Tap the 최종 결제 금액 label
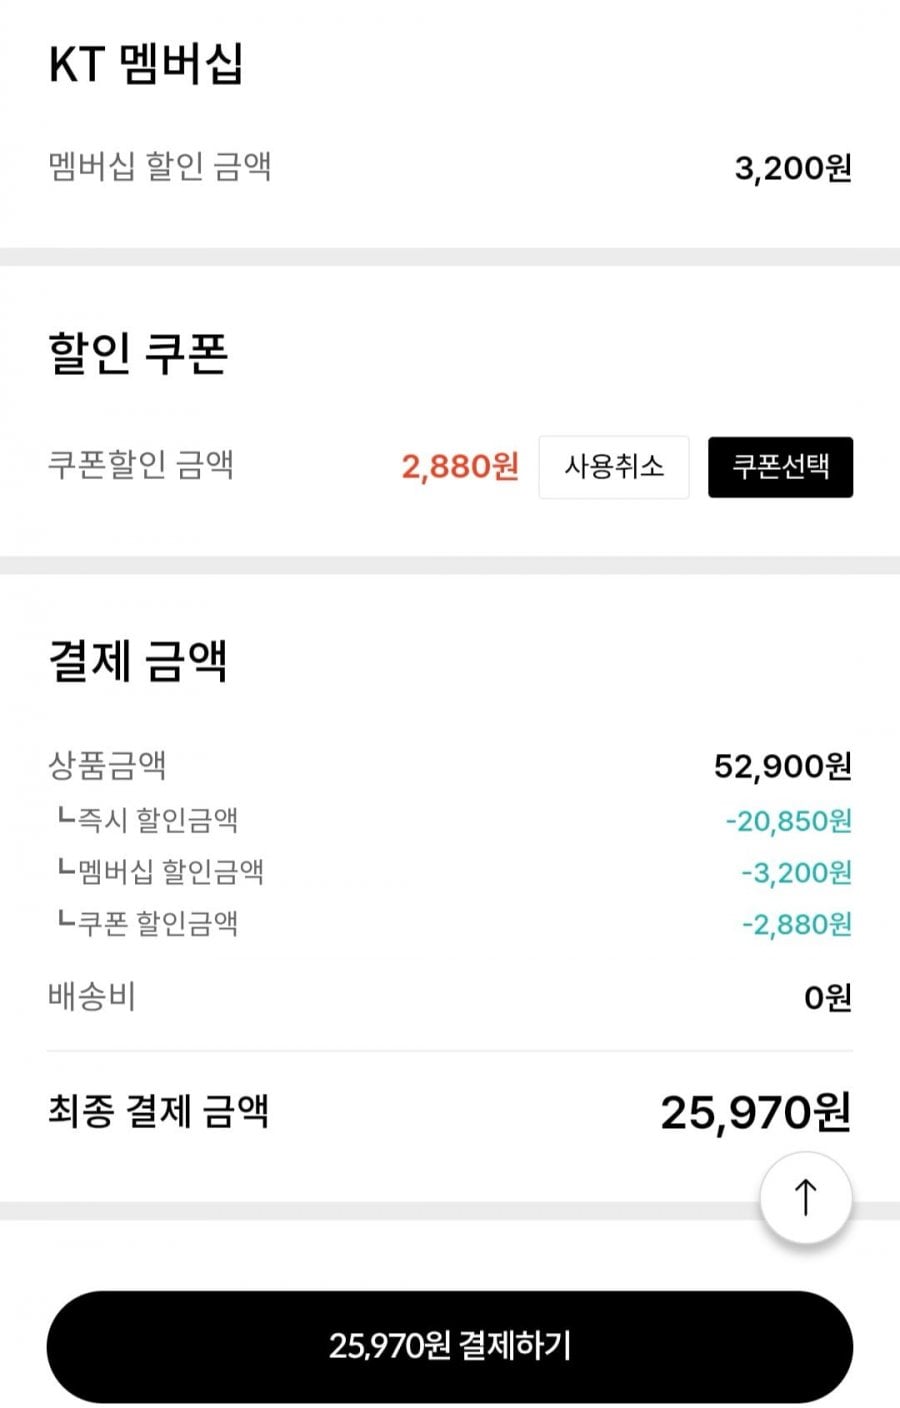The width and height of the screenshot is (900, 1408). pos(158,1111)
